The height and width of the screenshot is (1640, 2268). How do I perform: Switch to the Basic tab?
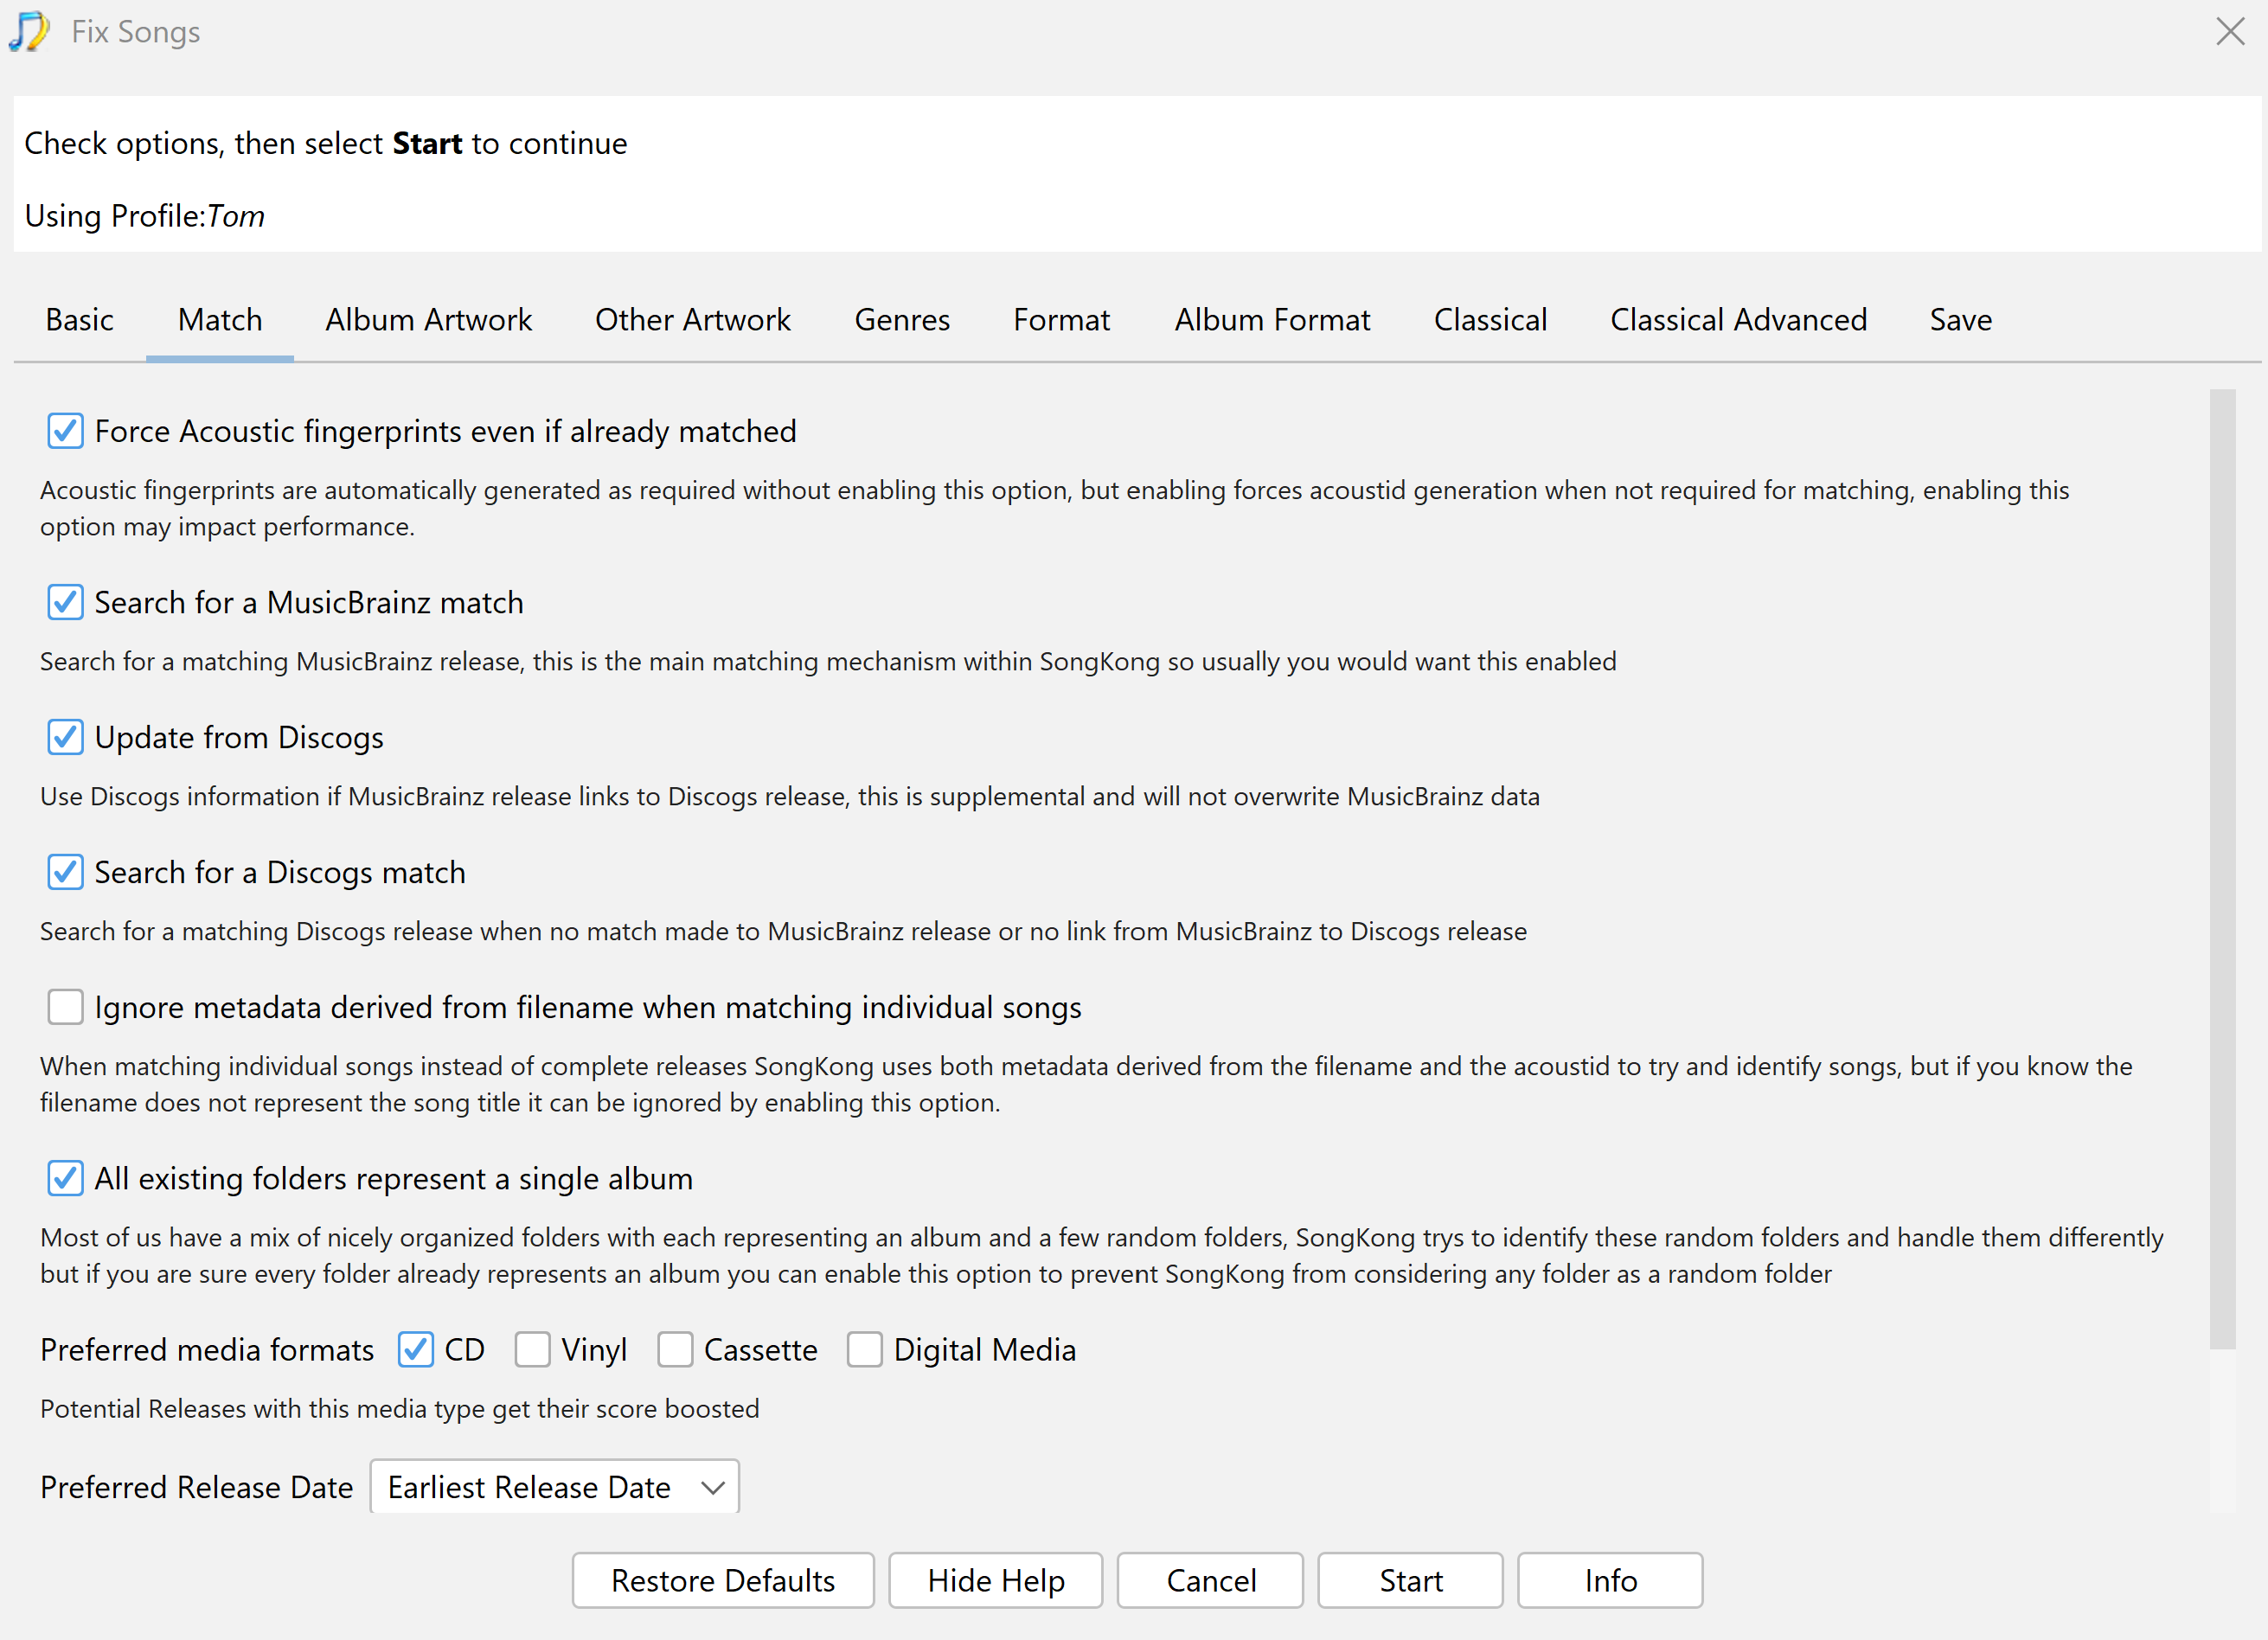pyautogui.click(x=80, y=320)
